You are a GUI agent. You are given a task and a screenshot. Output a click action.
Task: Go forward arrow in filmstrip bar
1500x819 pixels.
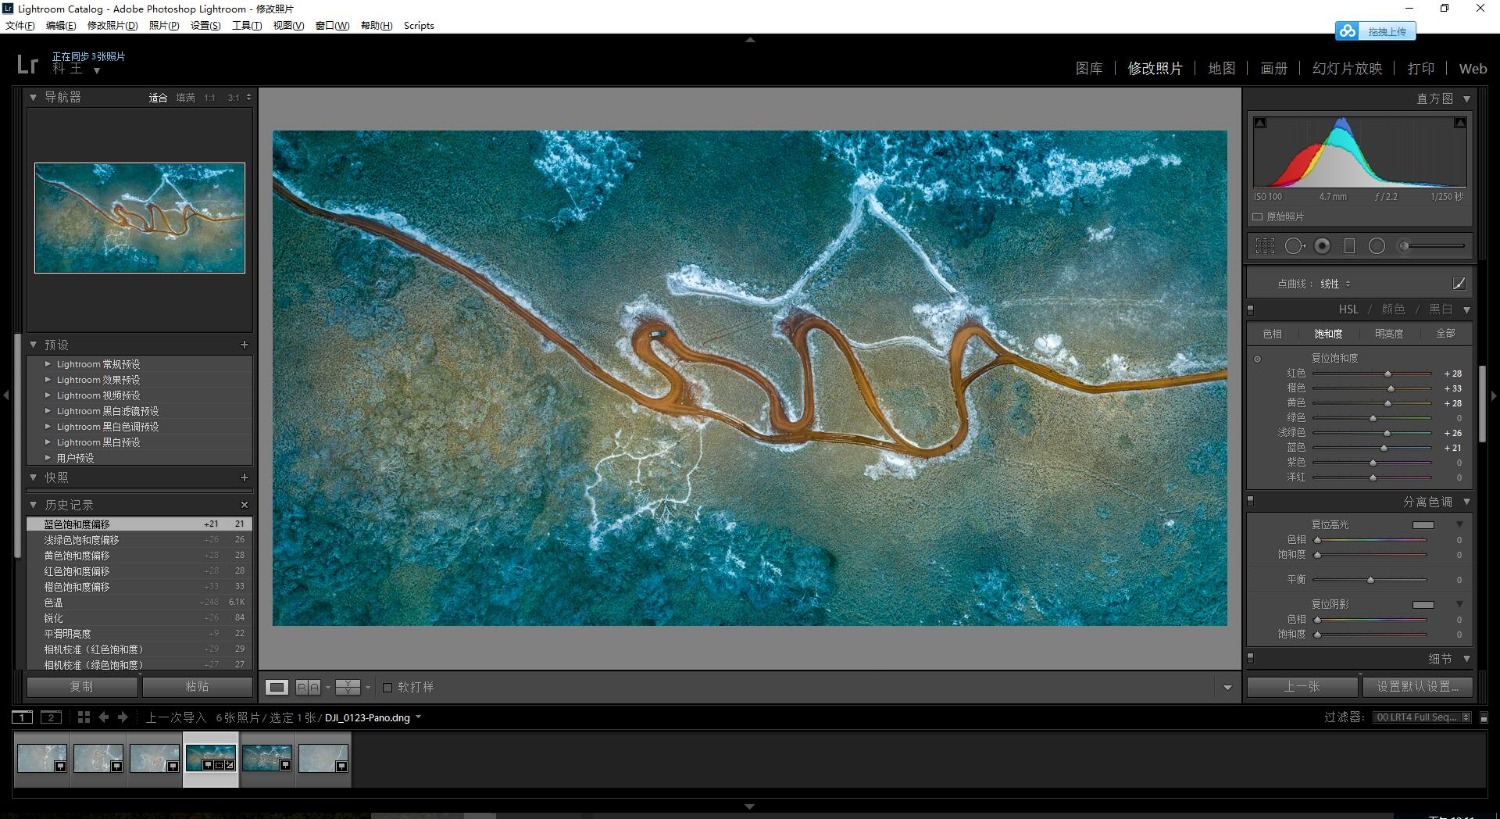pyautogui.click(x=123, y=717)
